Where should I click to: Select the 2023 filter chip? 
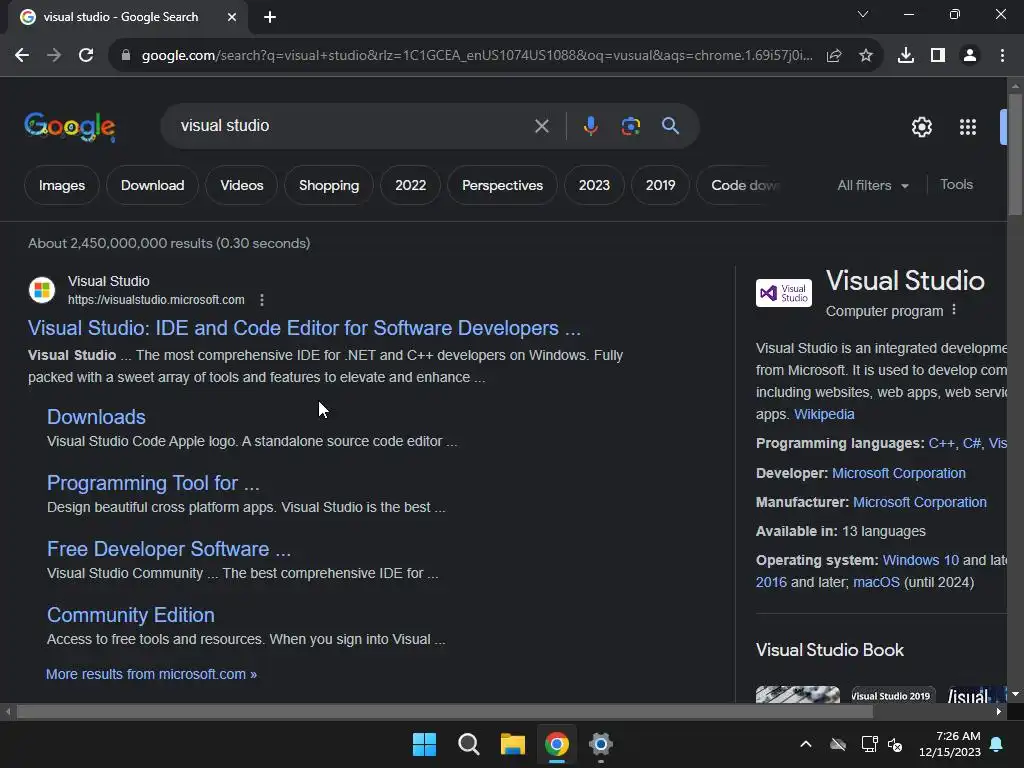[594, 185]
